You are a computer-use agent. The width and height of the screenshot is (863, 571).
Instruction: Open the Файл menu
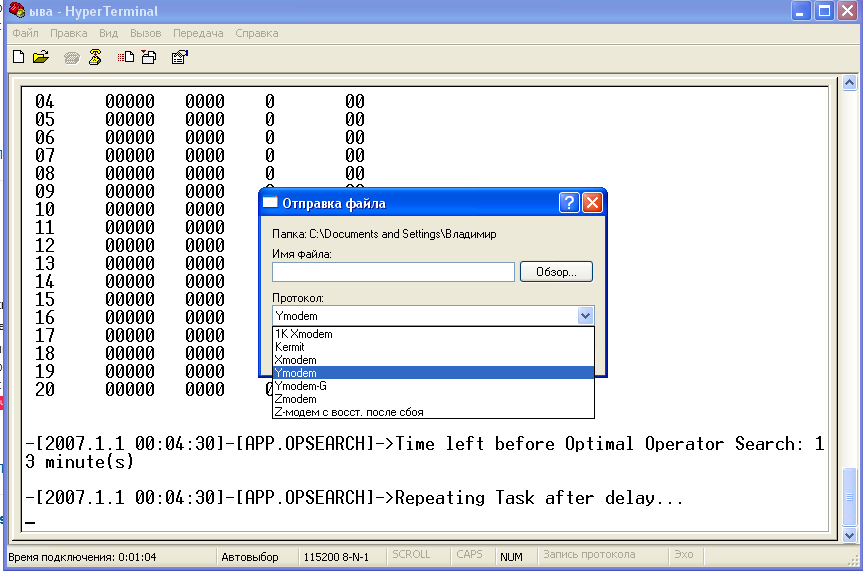point(25,33)
